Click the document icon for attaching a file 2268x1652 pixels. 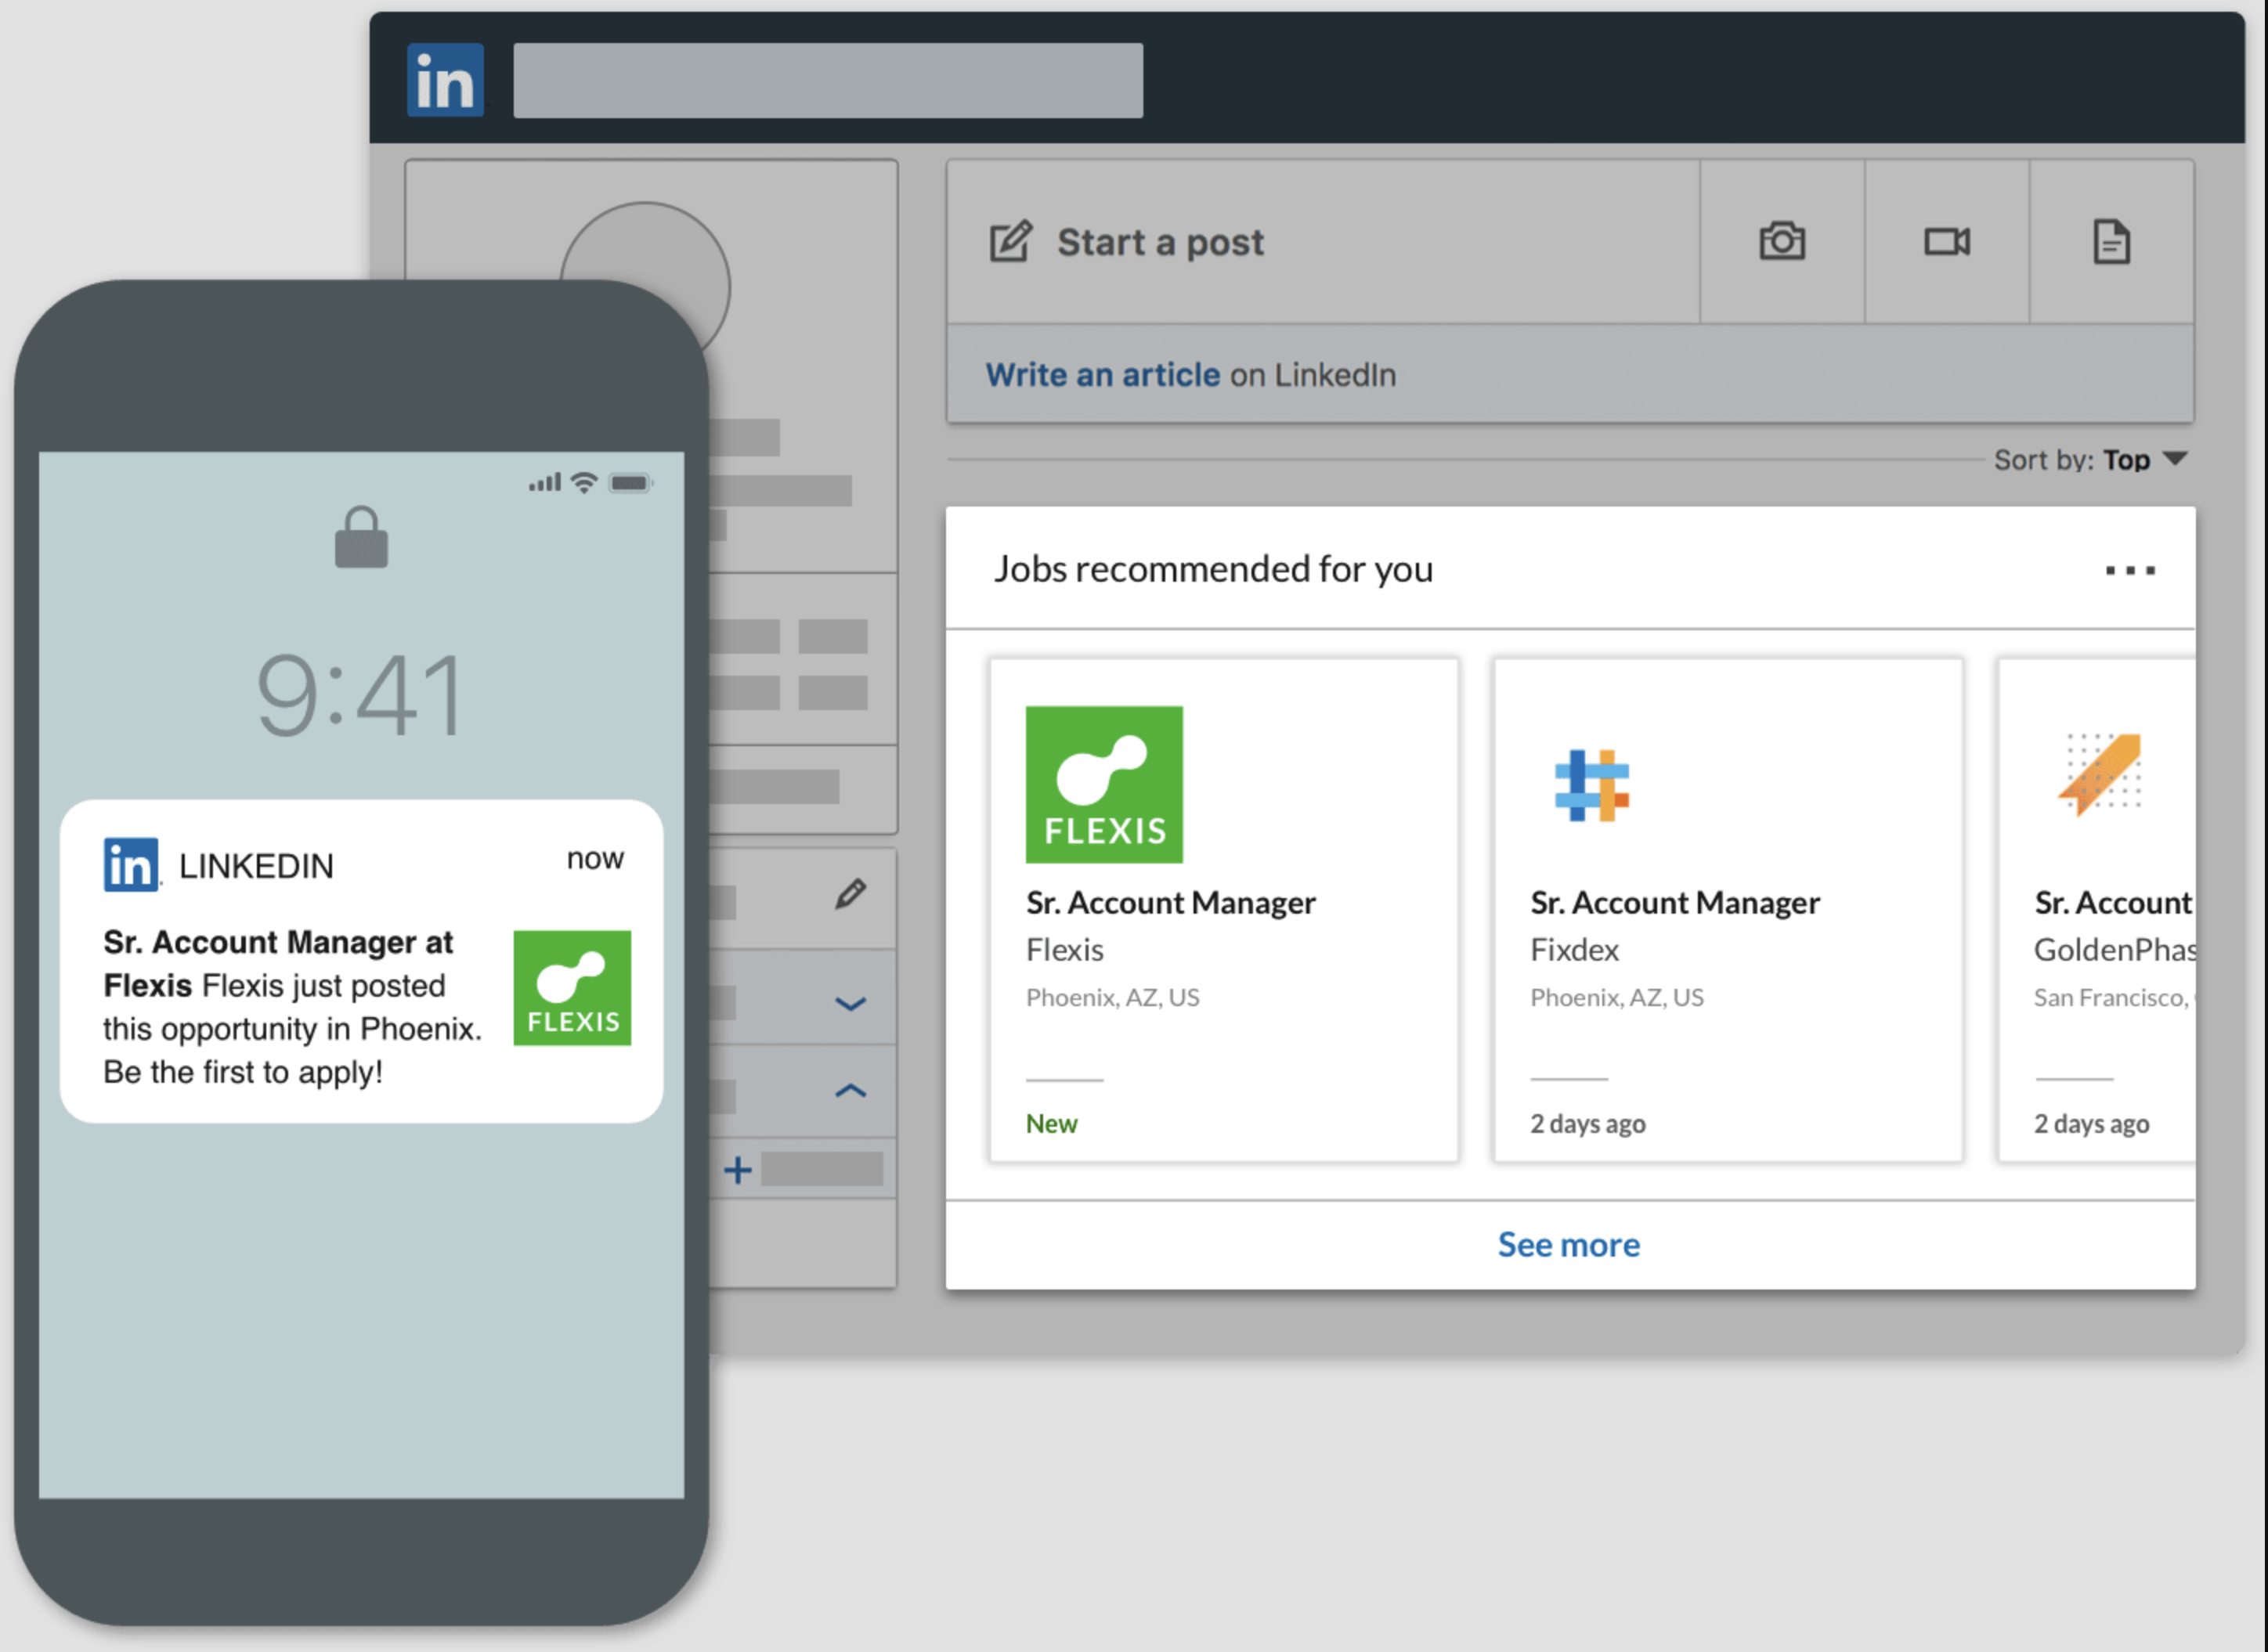tap(2112, 242)
